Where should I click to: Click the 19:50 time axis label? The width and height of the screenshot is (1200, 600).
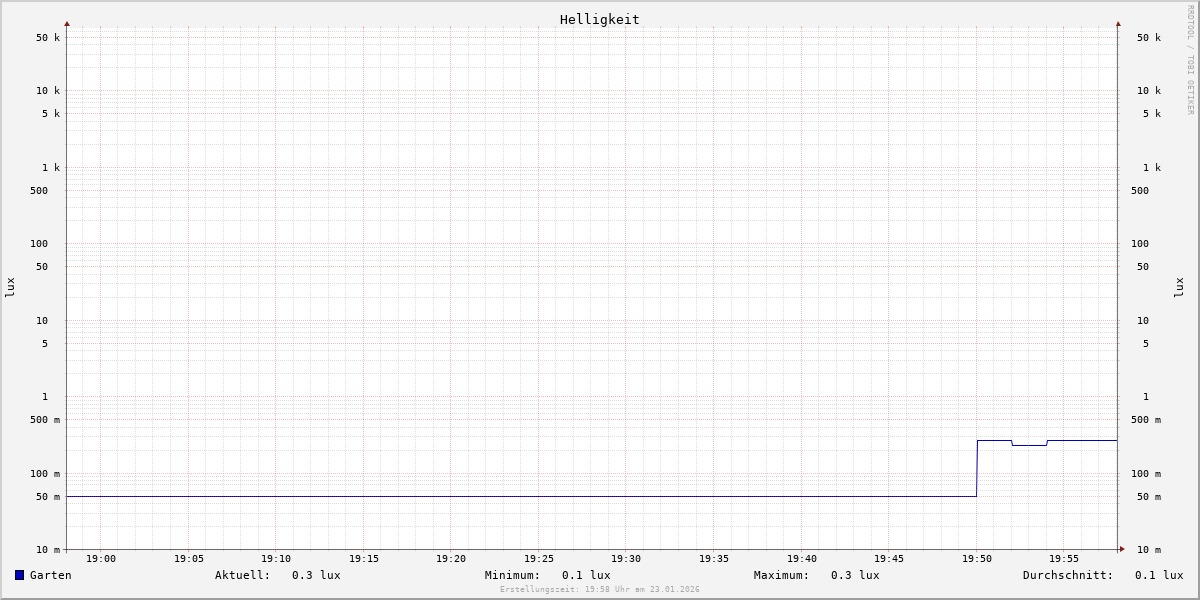tap(977, 559)
